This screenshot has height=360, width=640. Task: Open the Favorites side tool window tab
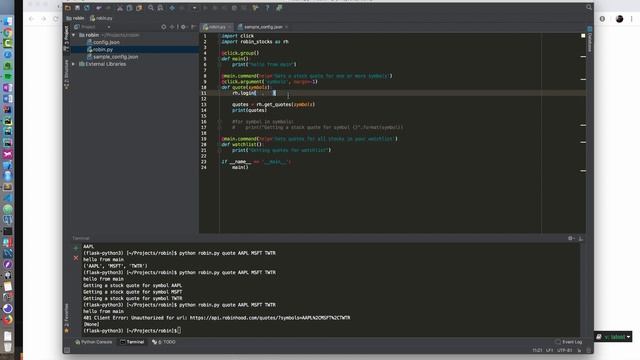(x=67, y=318)
